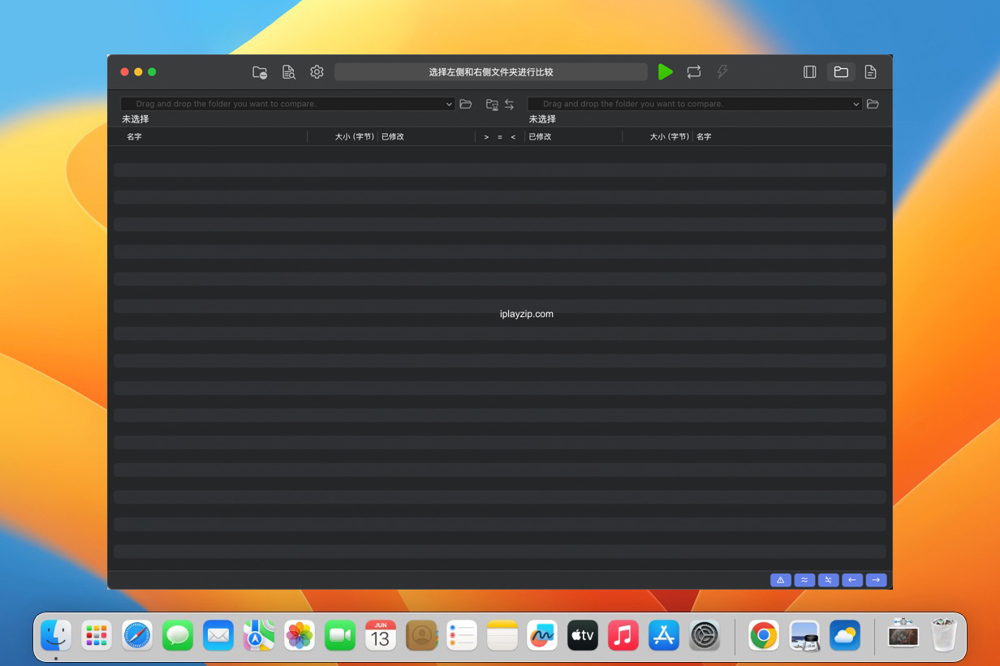The height and width of the screenshot is (666, 1000).
Task: Toggle the warning triangle filter button
Action: (x=781, y=580)
